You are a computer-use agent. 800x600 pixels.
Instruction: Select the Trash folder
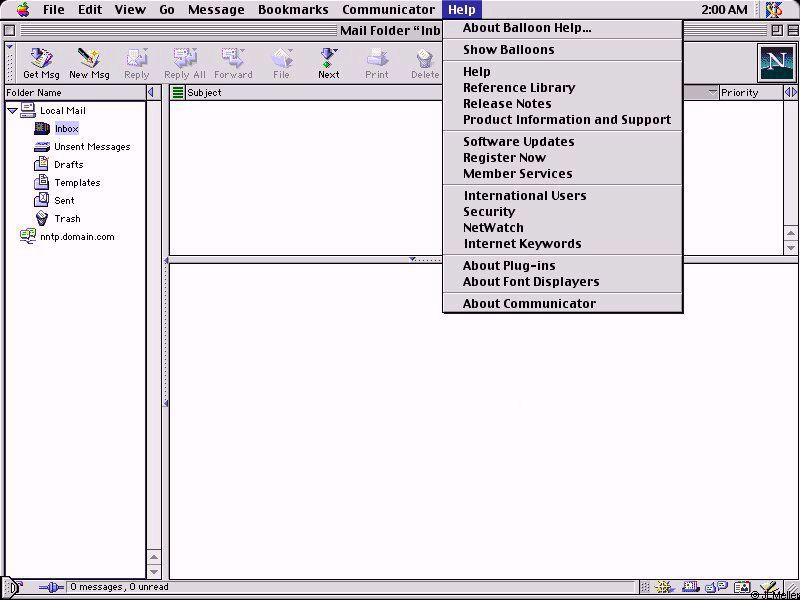[x=67, y=218]
